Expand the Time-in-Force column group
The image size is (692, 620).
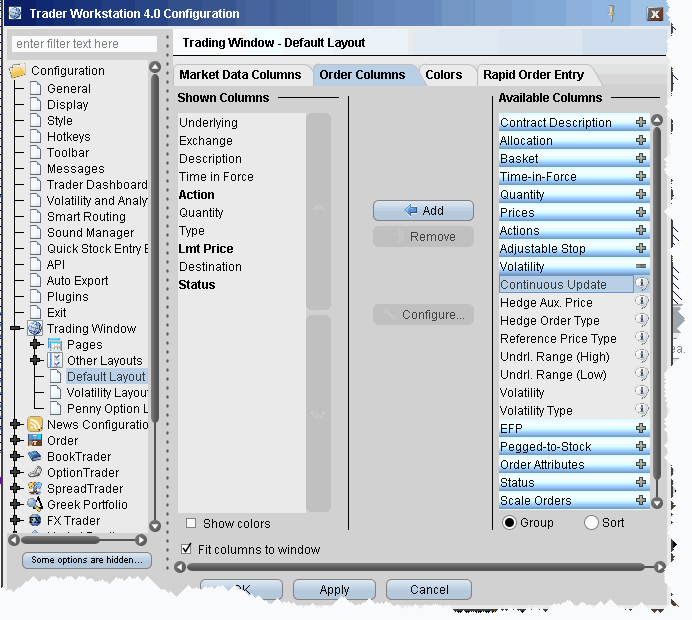641,176
